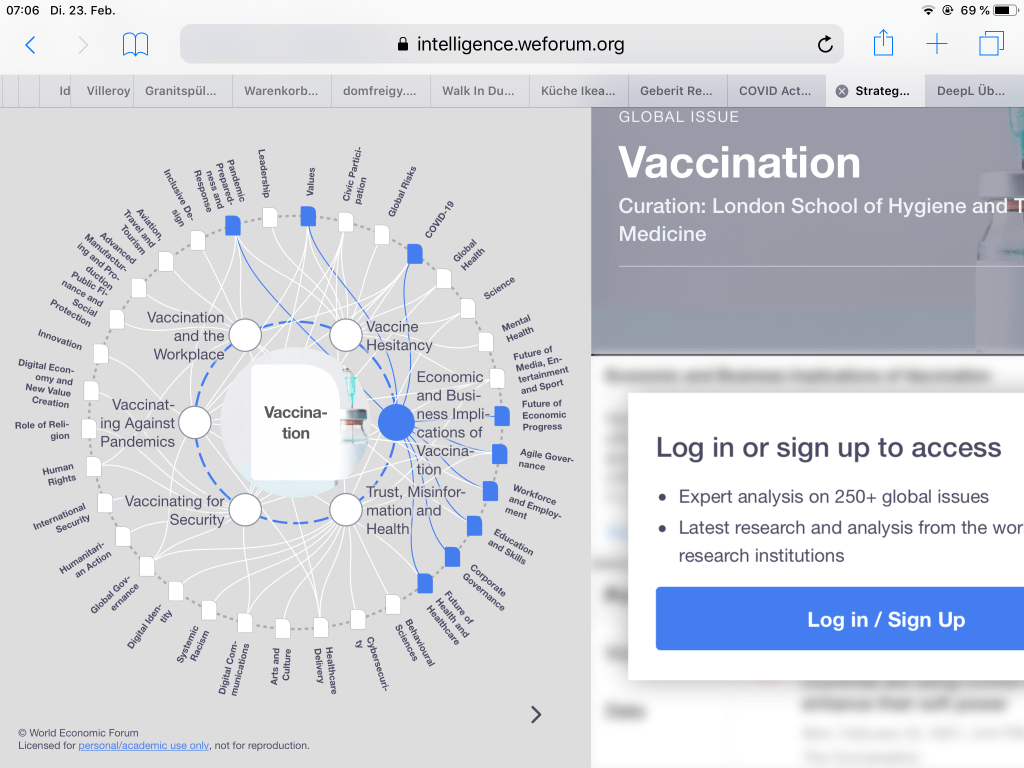
Task: Select the blue Values document node
Action: click(x=309, y=215)
